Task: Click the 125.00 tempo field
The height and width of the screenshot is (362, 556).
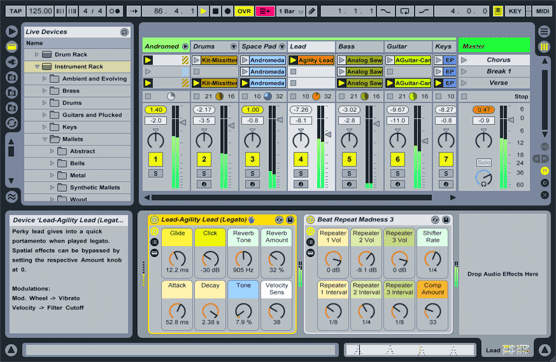Action: point(40,11)
